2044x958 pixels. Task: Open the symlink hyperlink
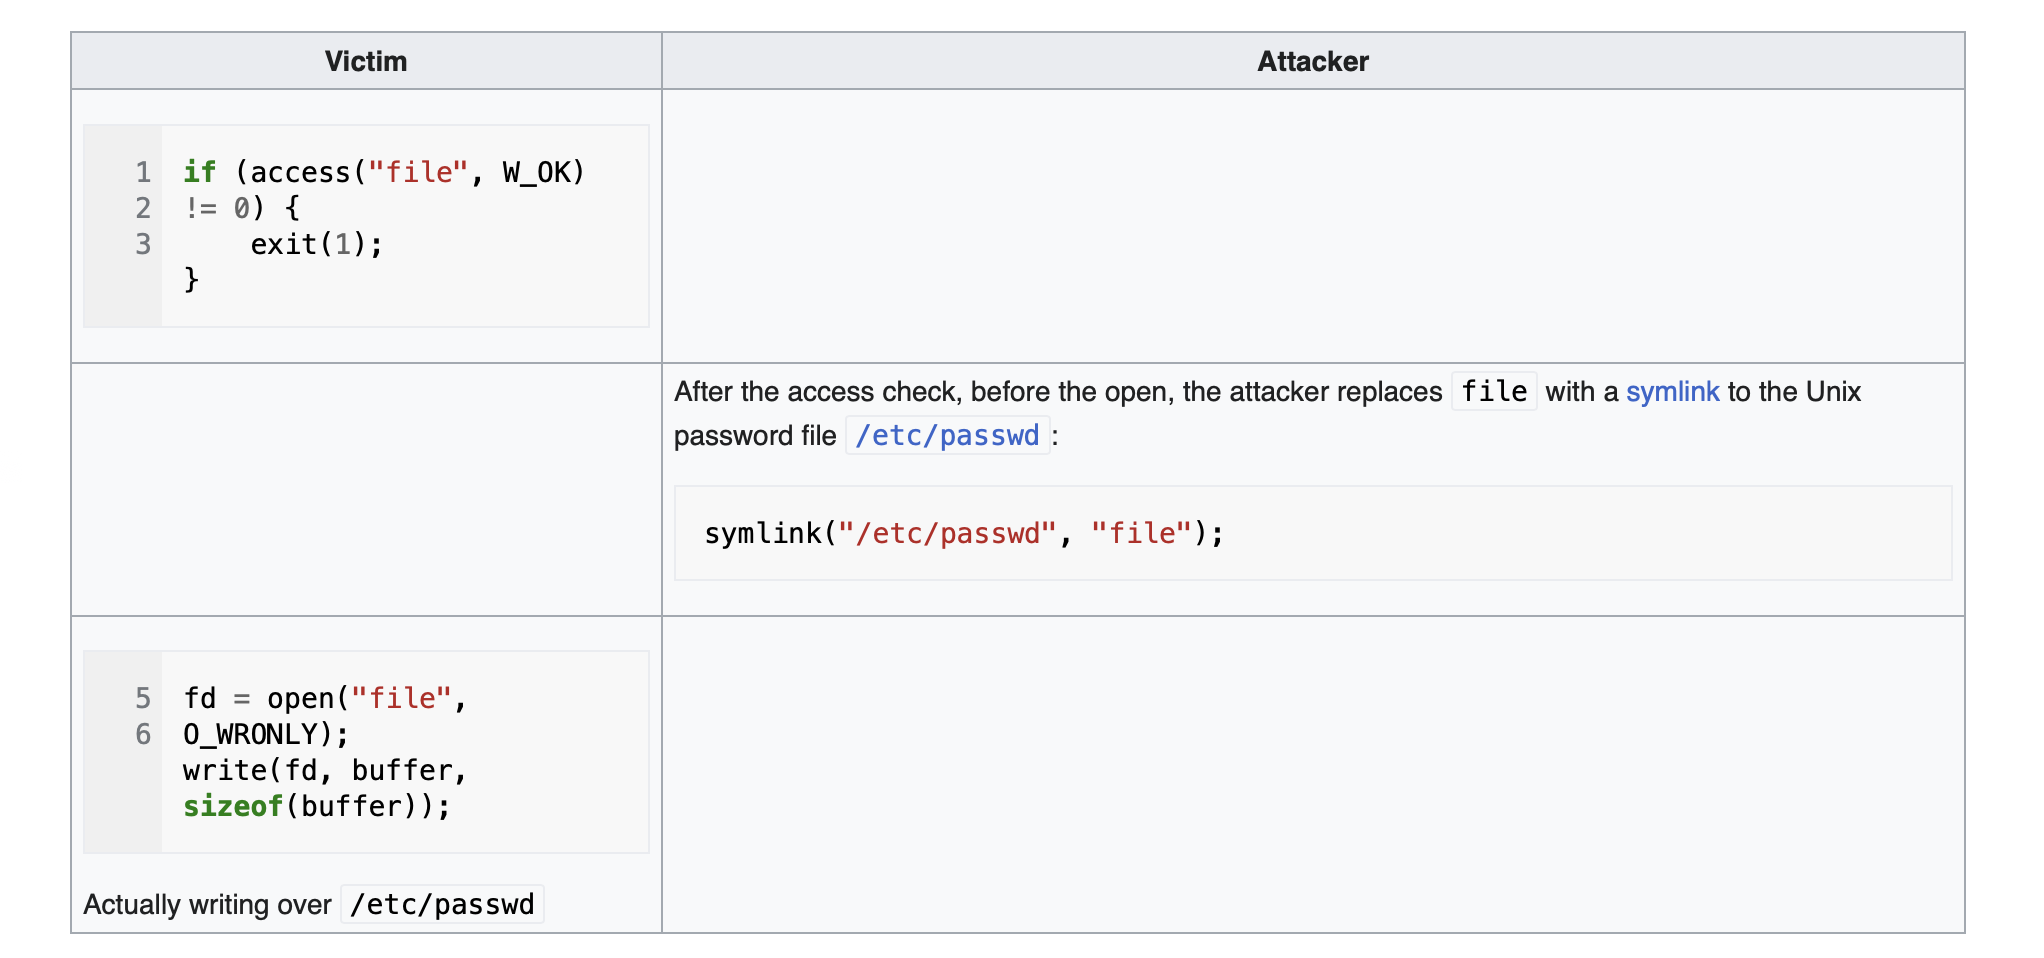pos(1672,392)
